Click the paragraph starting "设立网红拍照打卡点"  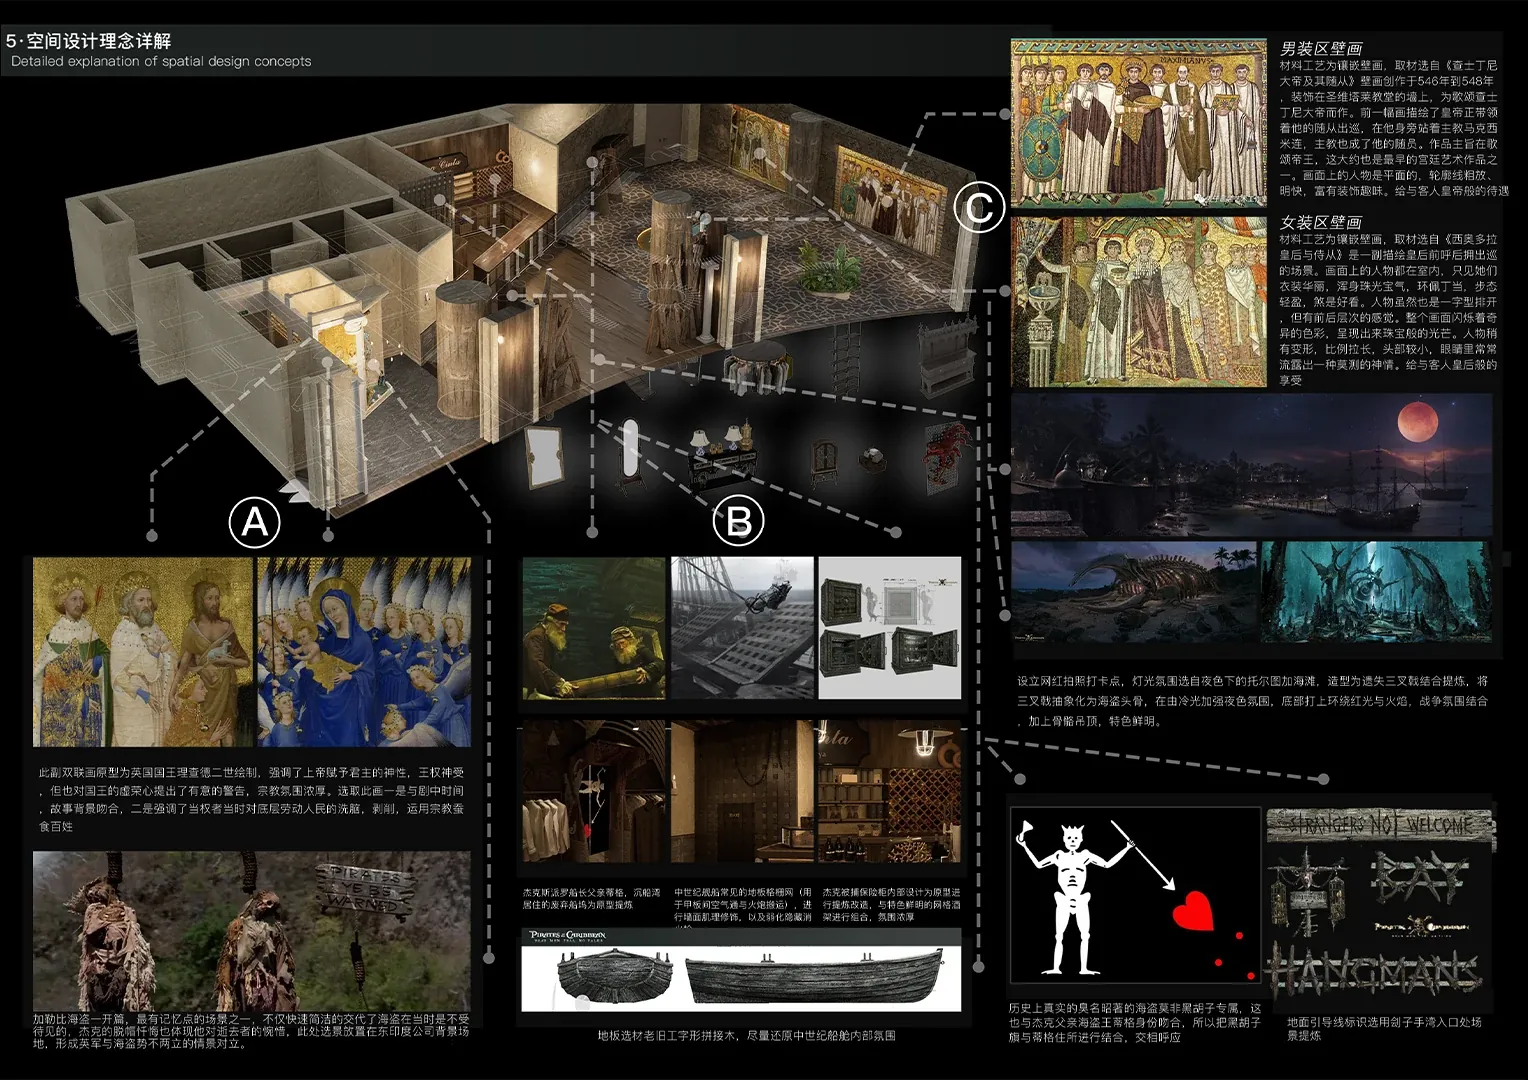point(1252,700)
